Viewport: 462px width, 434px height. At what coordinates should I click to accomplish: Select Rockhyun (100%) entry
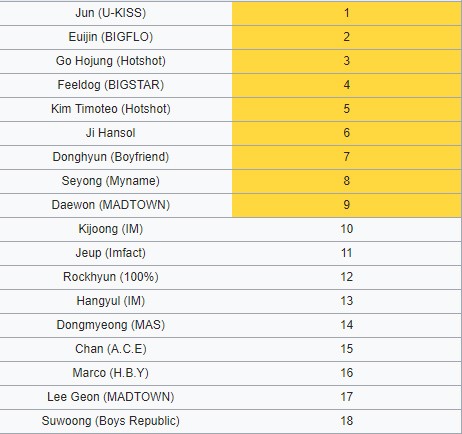[111, 277]
